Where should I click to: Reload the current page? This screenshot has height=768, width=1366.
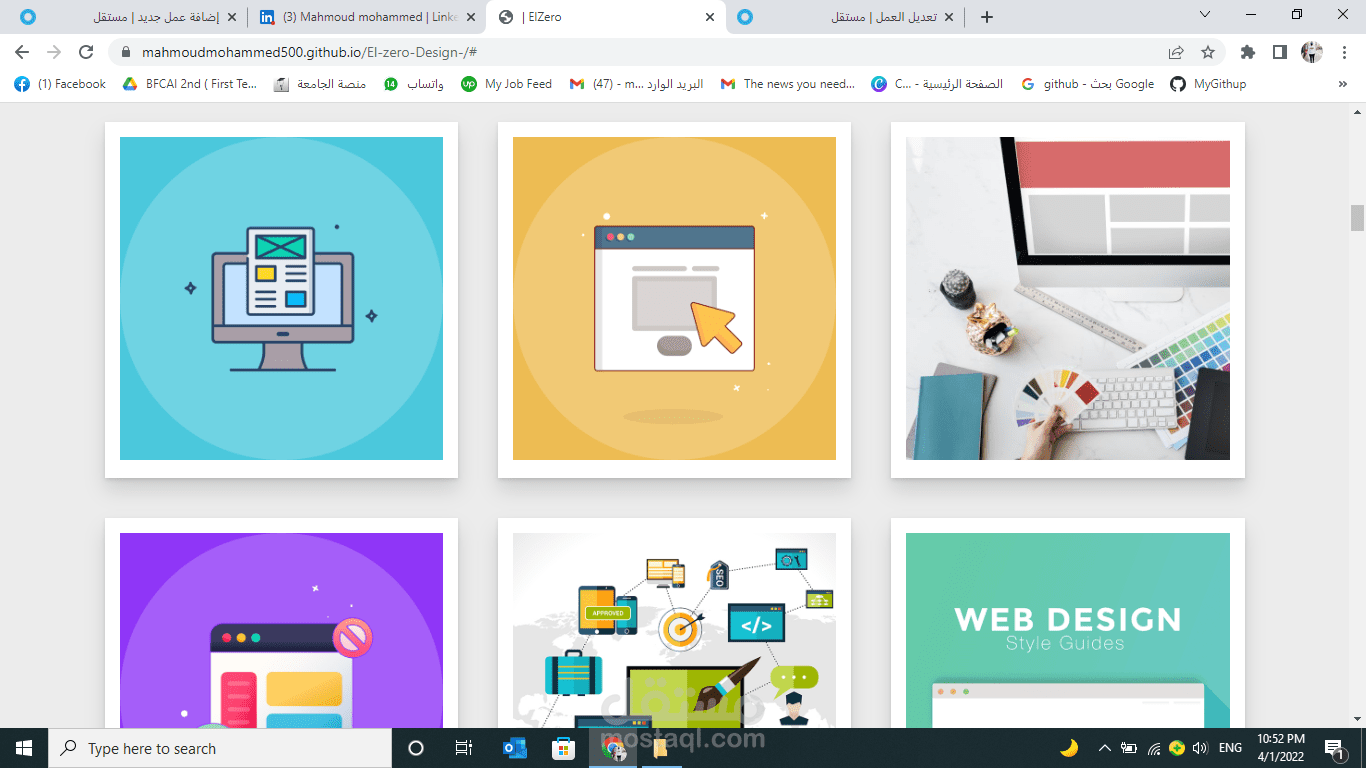pos(86,52)
